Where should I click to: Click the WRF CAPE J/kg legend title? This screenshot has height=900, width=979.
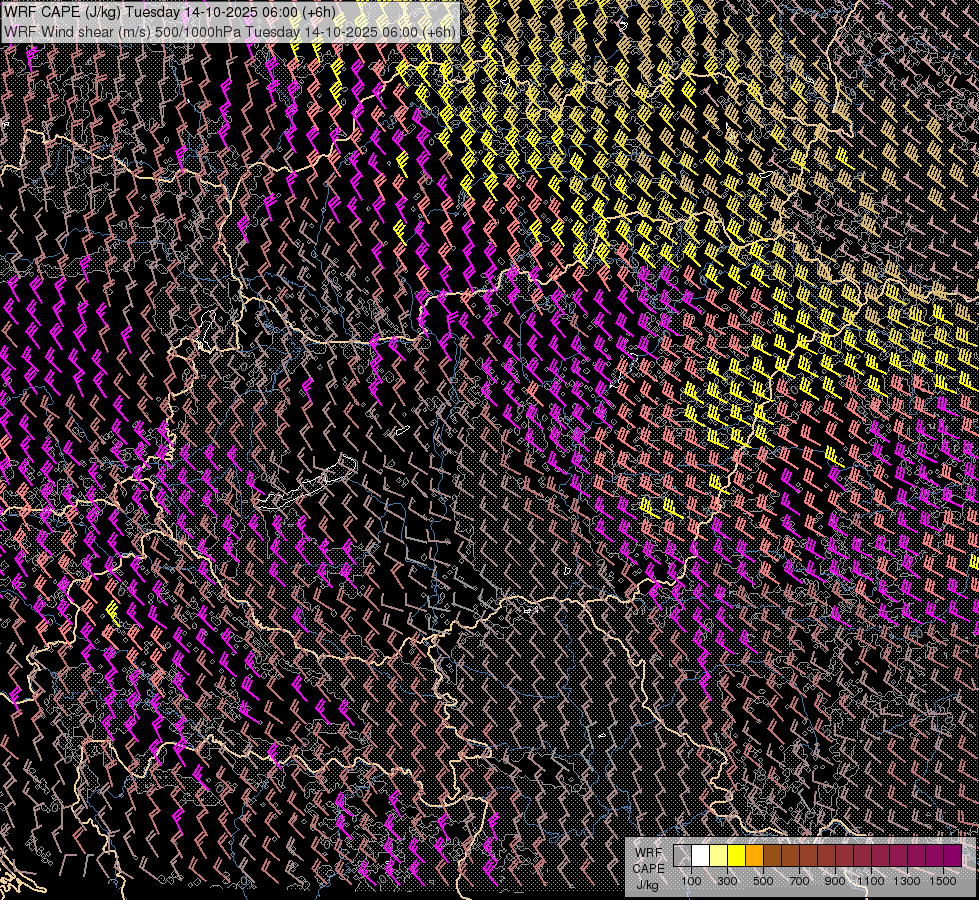coord(648,868)
